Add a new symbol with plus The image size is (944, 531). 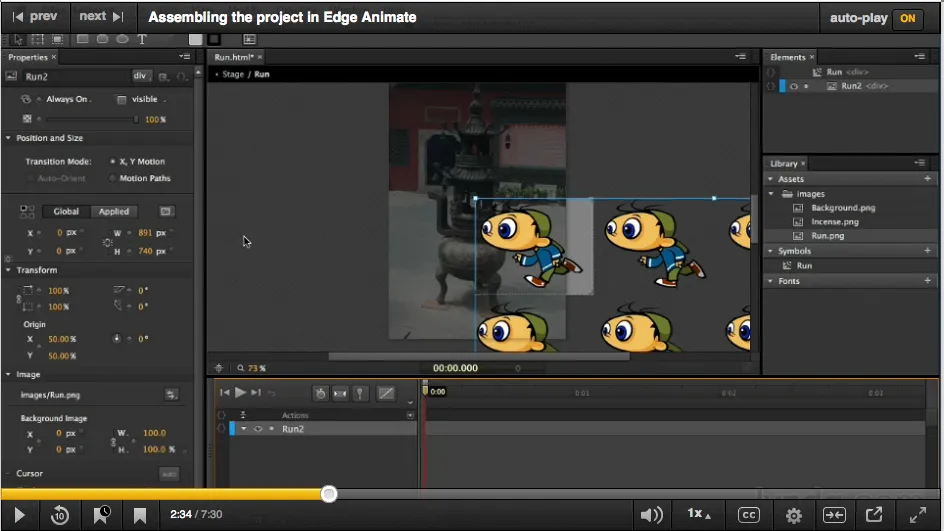click(927, 250)
